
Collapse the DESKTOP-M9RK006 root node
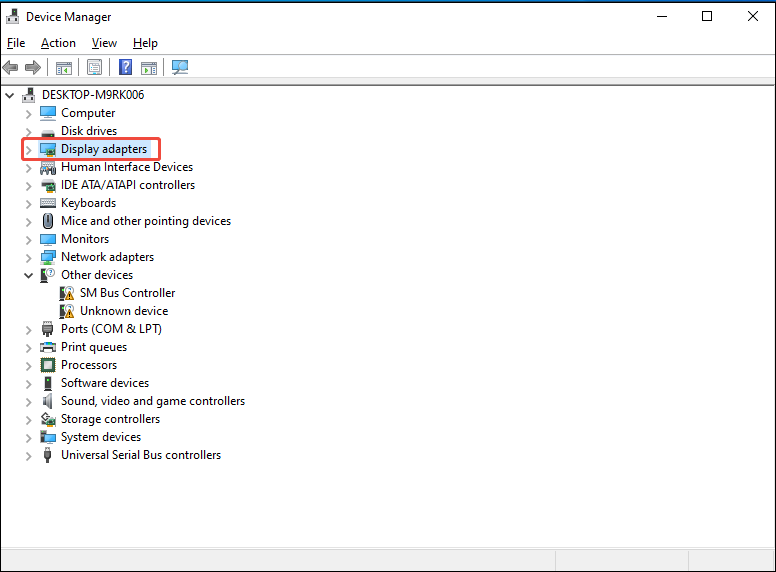pyautogui.click(x=10, y=95)
